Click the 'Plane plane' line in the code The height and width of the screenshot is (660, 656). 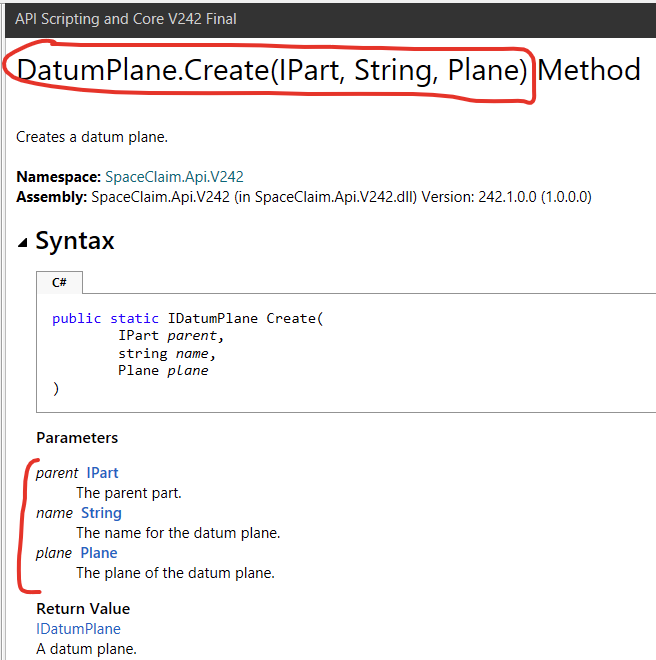[x=163, y=371]
